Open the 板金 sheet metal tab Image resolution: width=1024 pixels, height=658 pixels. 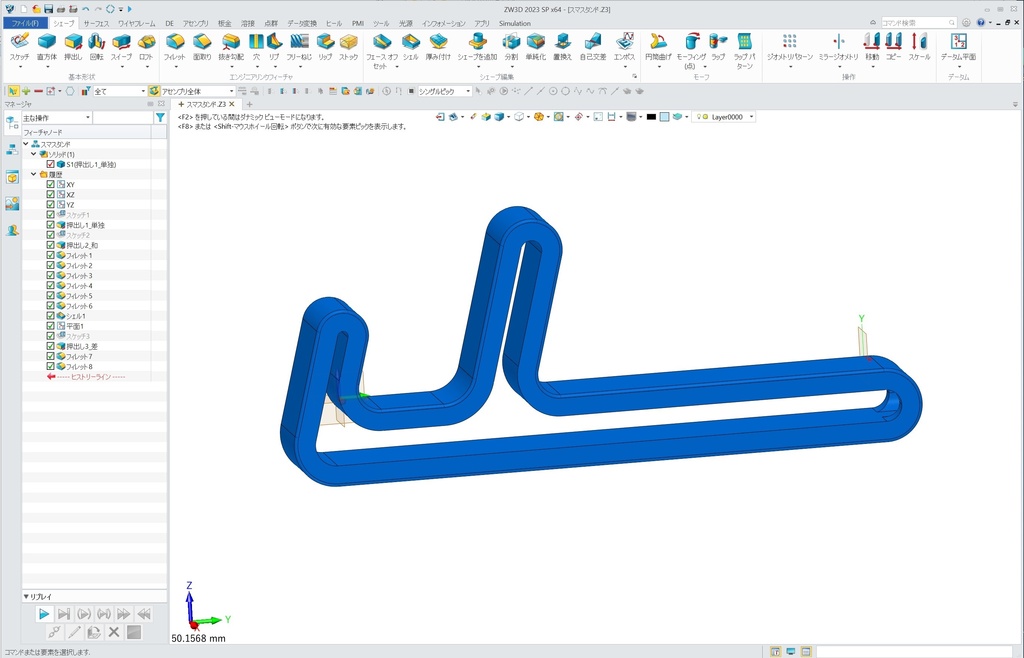click(225, 23)
